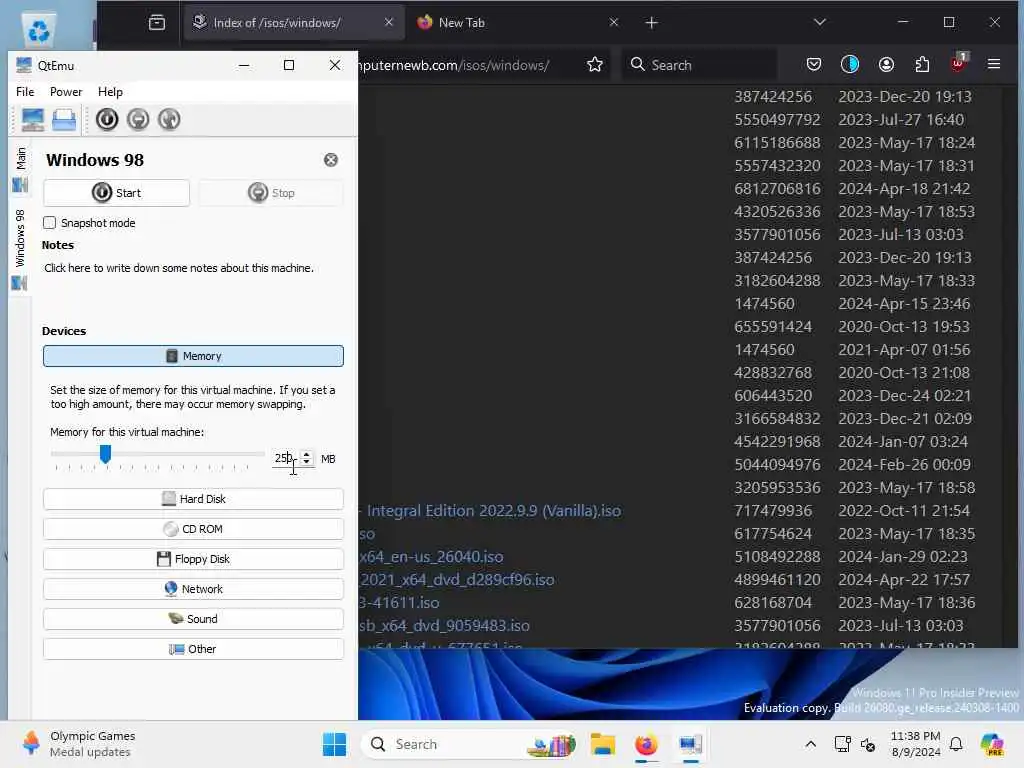Click the Firefox View icon left of the tabs
Image resolution: width=1024 pixels, height=768 pixels.
157,23
